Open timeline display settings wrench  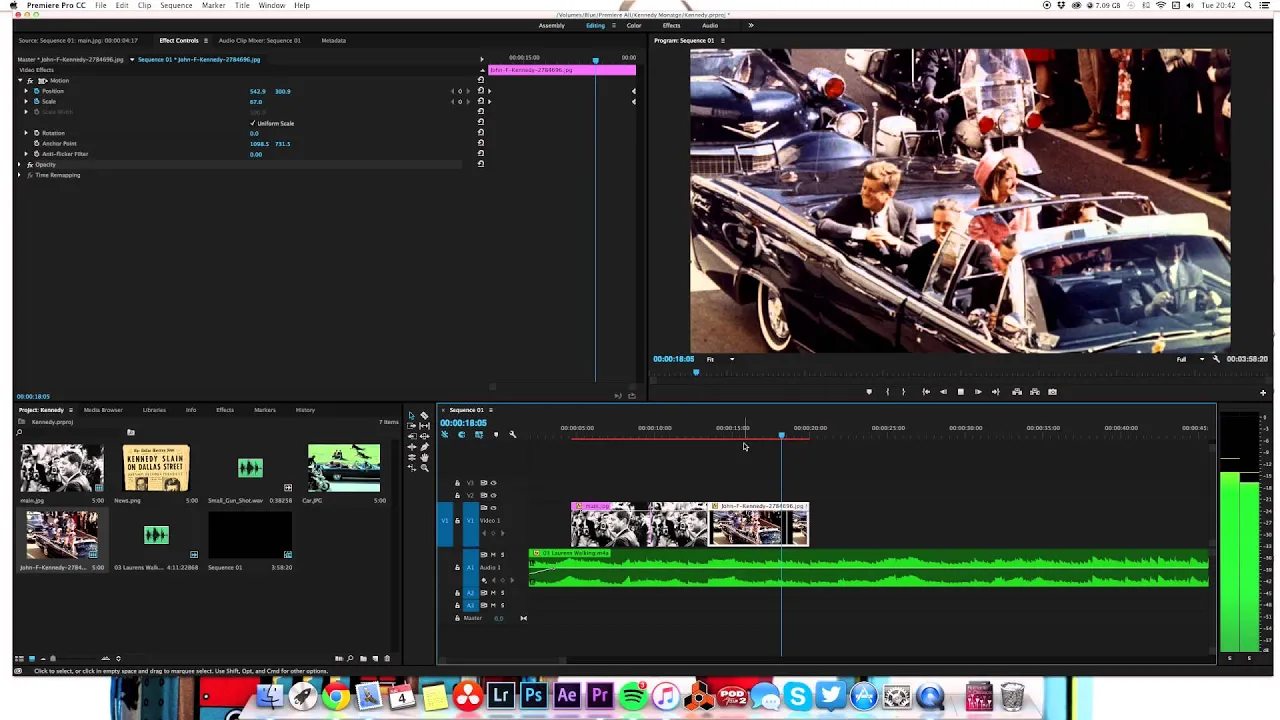click(513, 434)
